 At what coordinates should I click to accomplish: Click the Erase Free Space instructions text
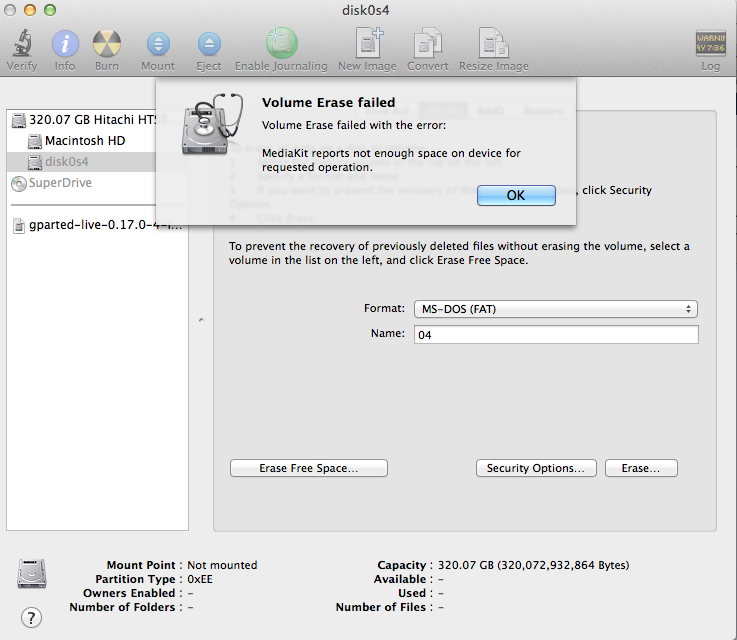pos(459,253)
